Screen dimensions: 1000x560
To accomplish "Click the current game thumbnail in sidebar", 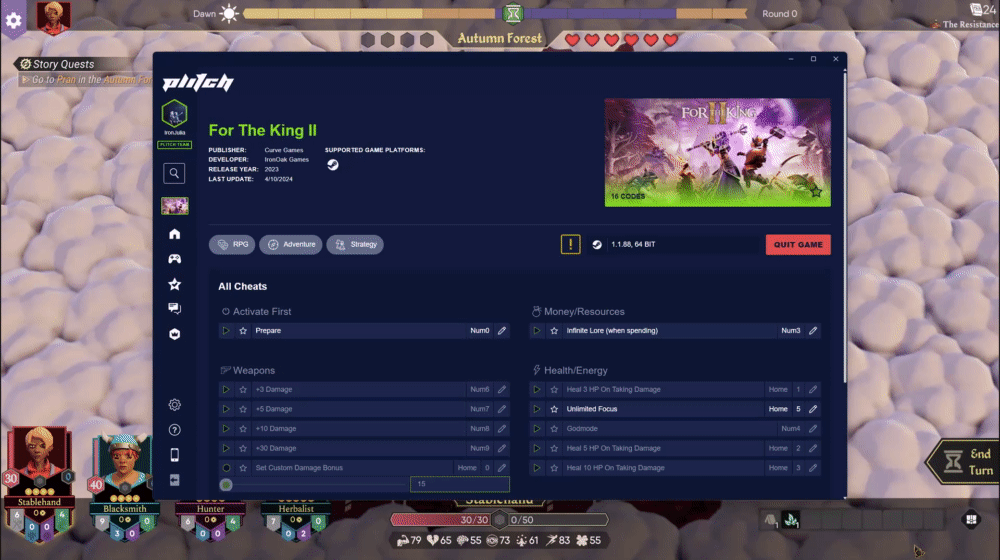I will pyautogui.click(x=174, y=205).
